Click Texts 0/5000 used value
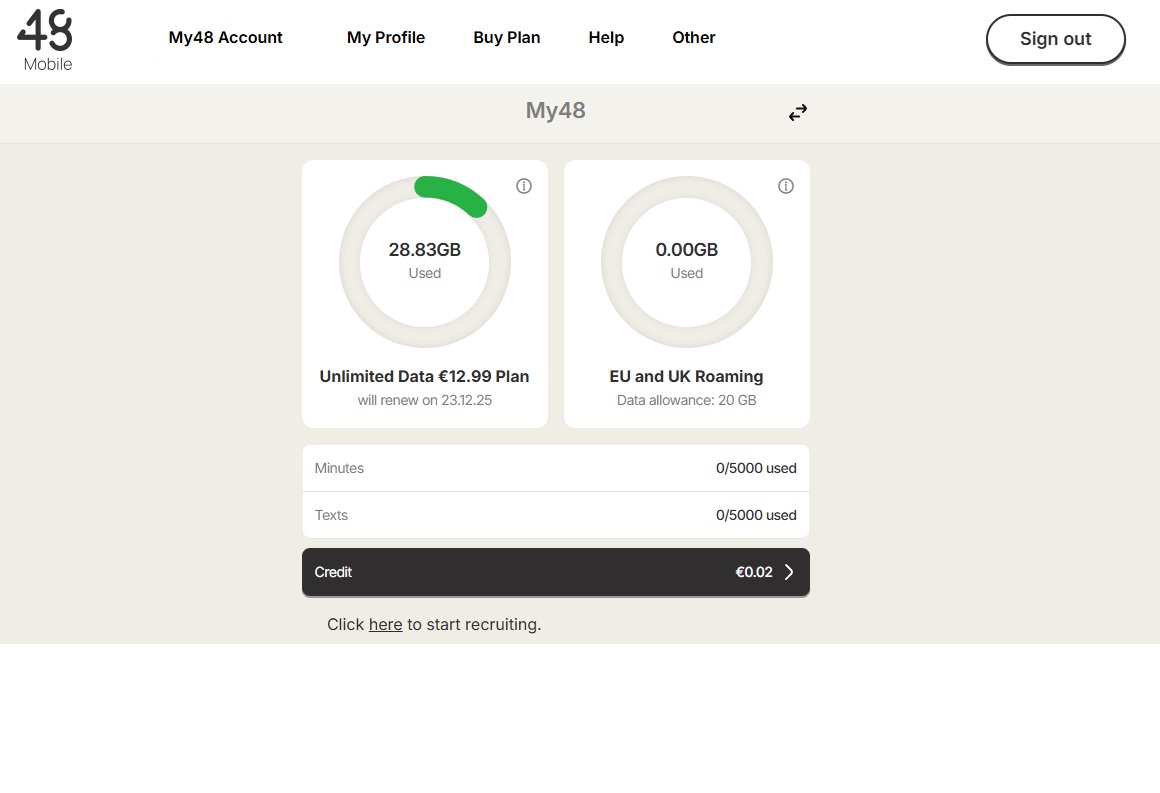 click(x=756, y=515)
